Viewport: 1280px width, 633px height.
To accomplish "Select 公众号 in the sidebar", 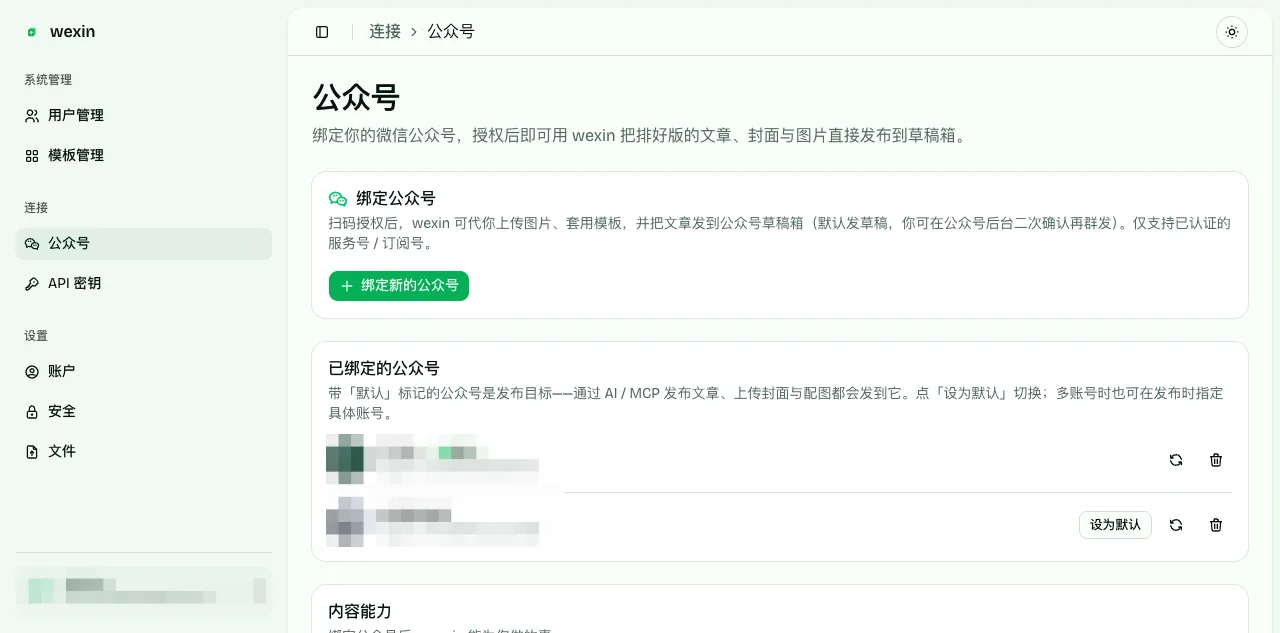I will coord(144,244).
